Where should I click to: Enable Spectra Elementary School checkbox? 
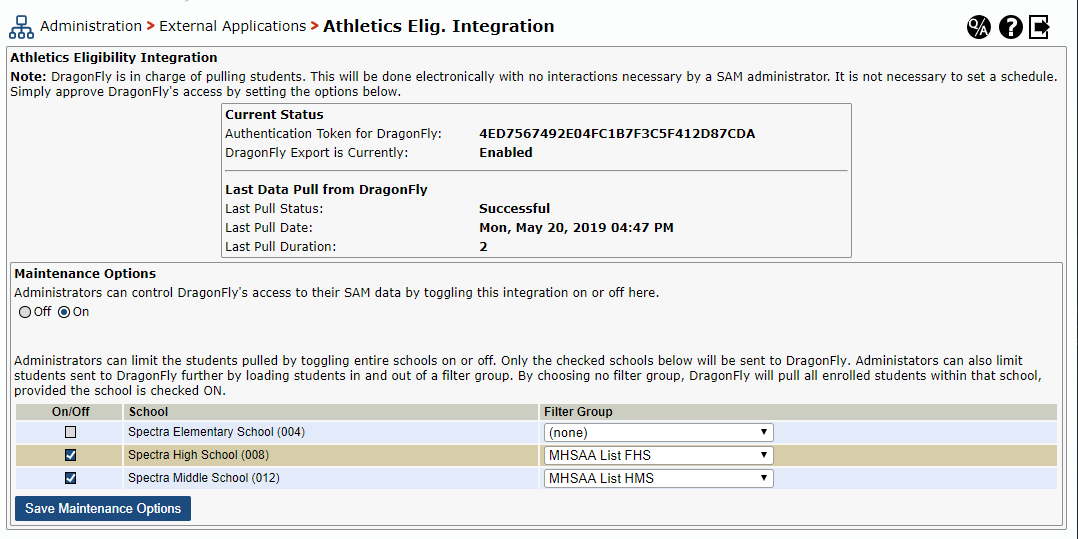click(71, 433)
